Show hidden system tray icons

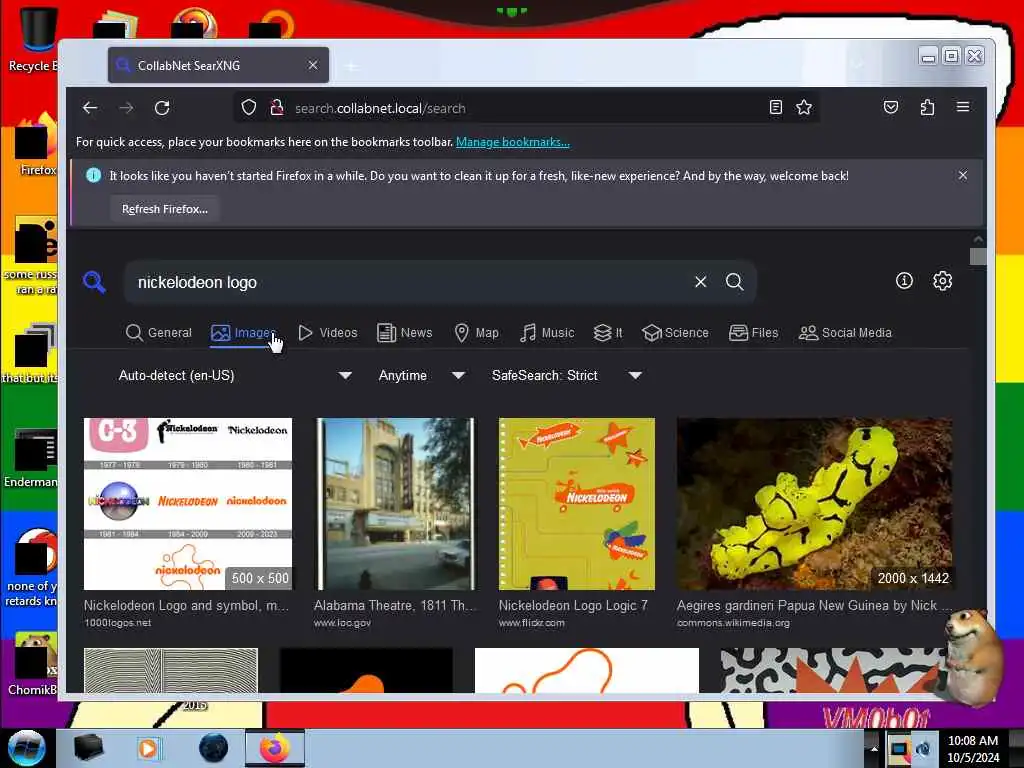pyautogui.click(x=874, y=749)
